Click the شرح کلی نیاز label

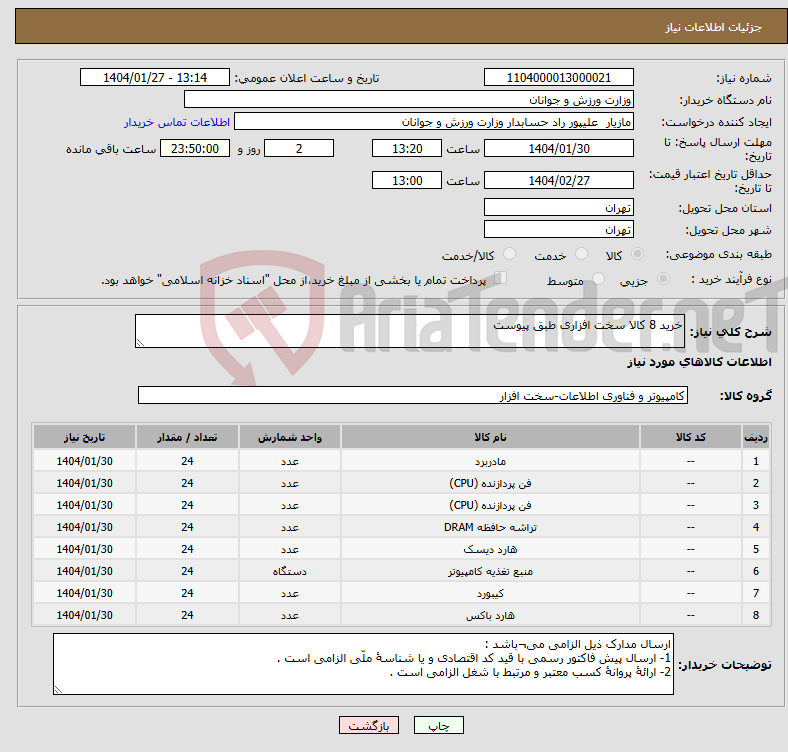point(731,332)
